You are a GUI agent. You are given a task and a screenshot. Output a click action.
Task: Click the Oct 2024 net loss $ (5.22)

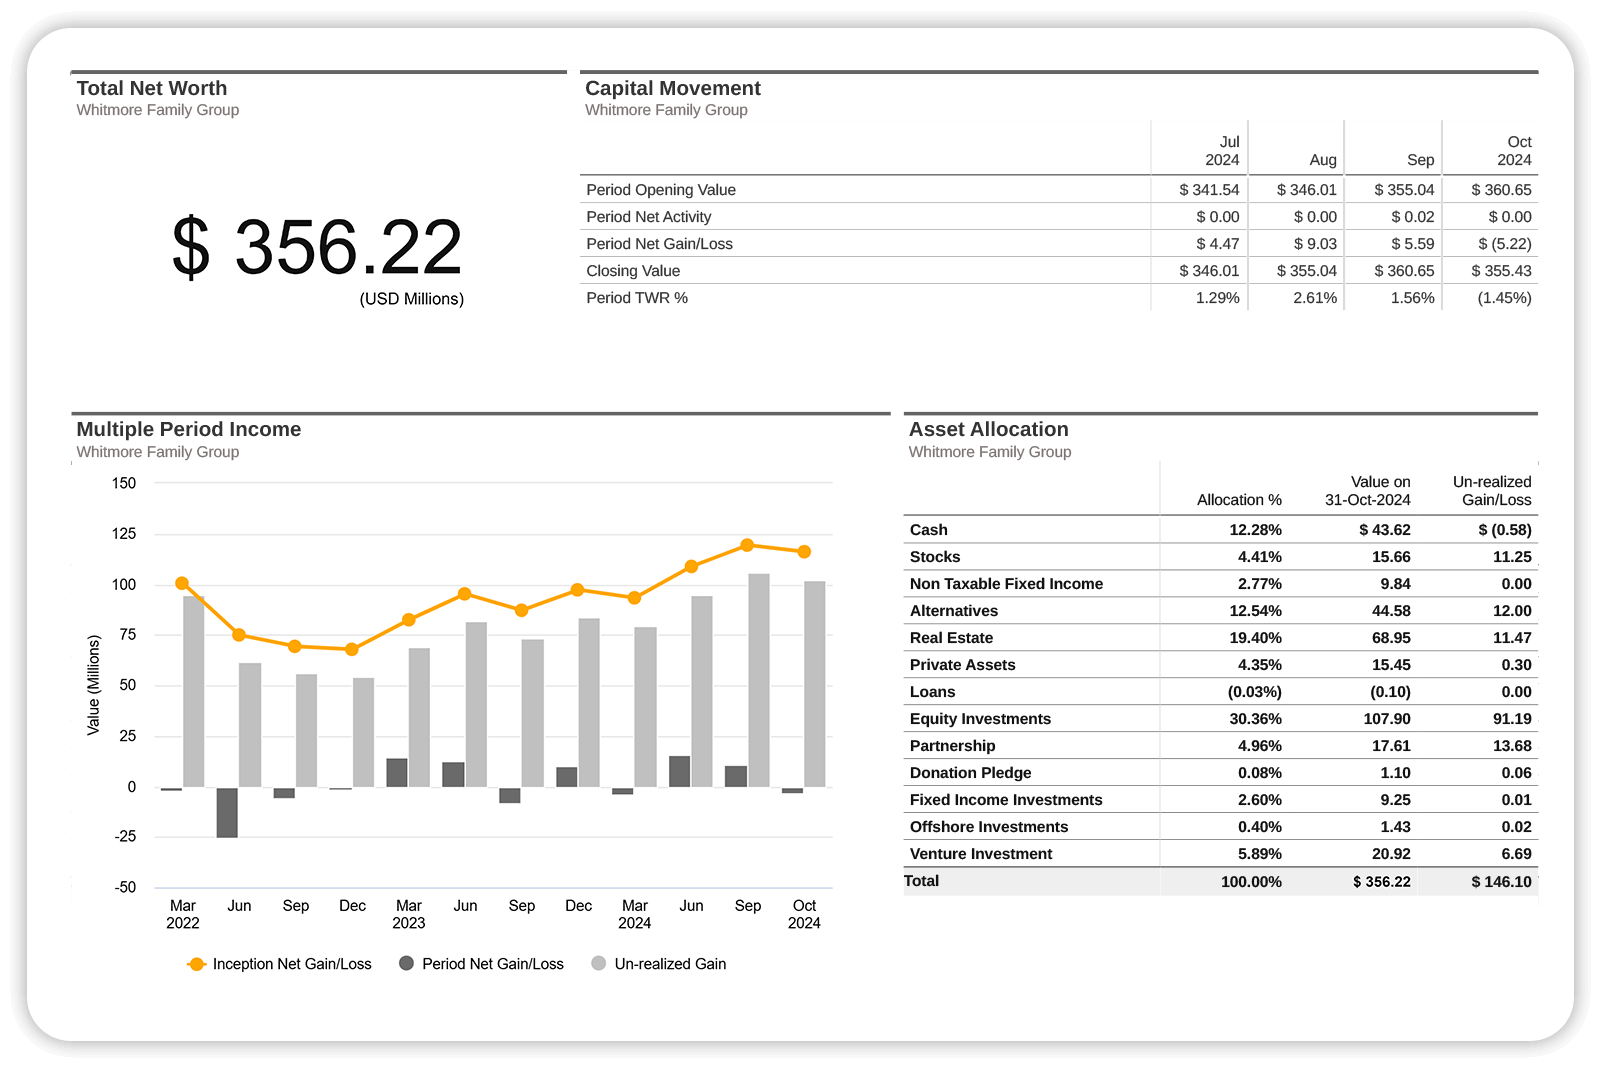point(1505,244)
